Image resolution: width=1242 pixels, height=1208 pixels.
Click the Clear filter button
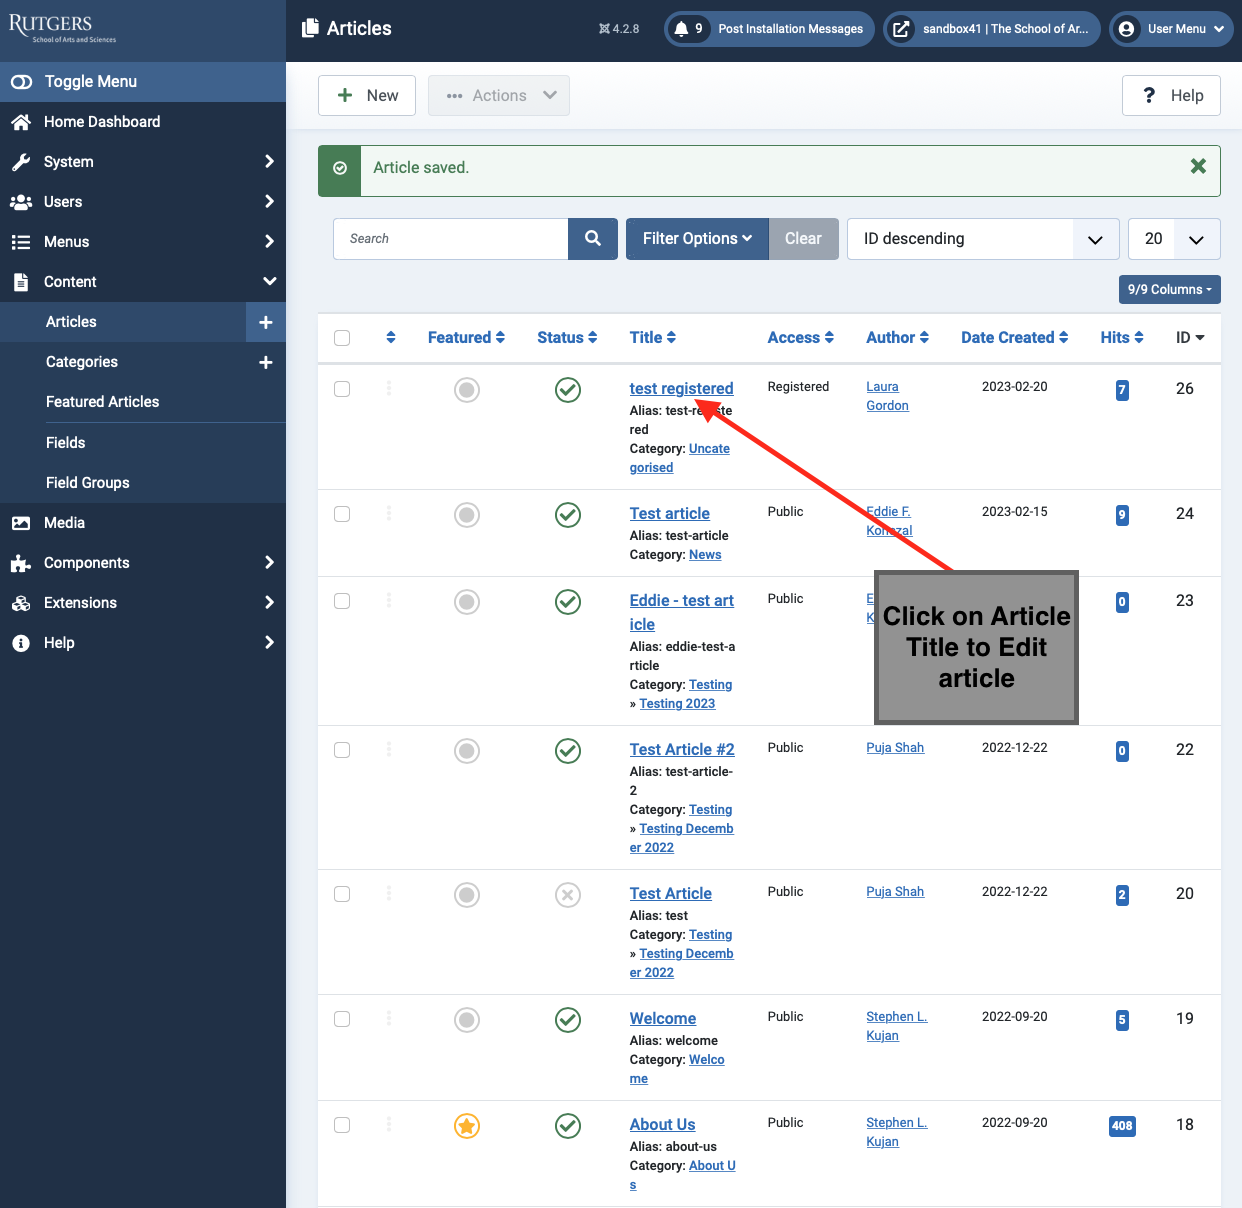803,239
